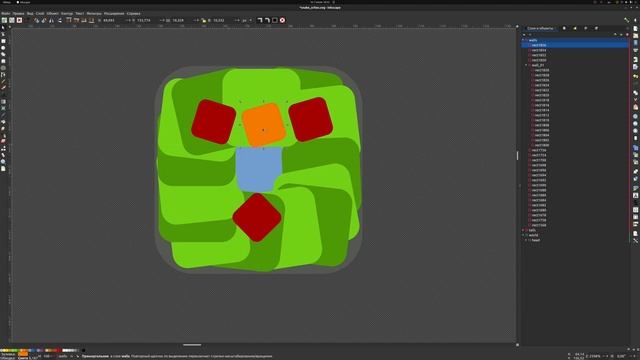This screenshot has height=360, width=640.
Task: Click move layer up button in panel
Action: click(x=616, y=35)
